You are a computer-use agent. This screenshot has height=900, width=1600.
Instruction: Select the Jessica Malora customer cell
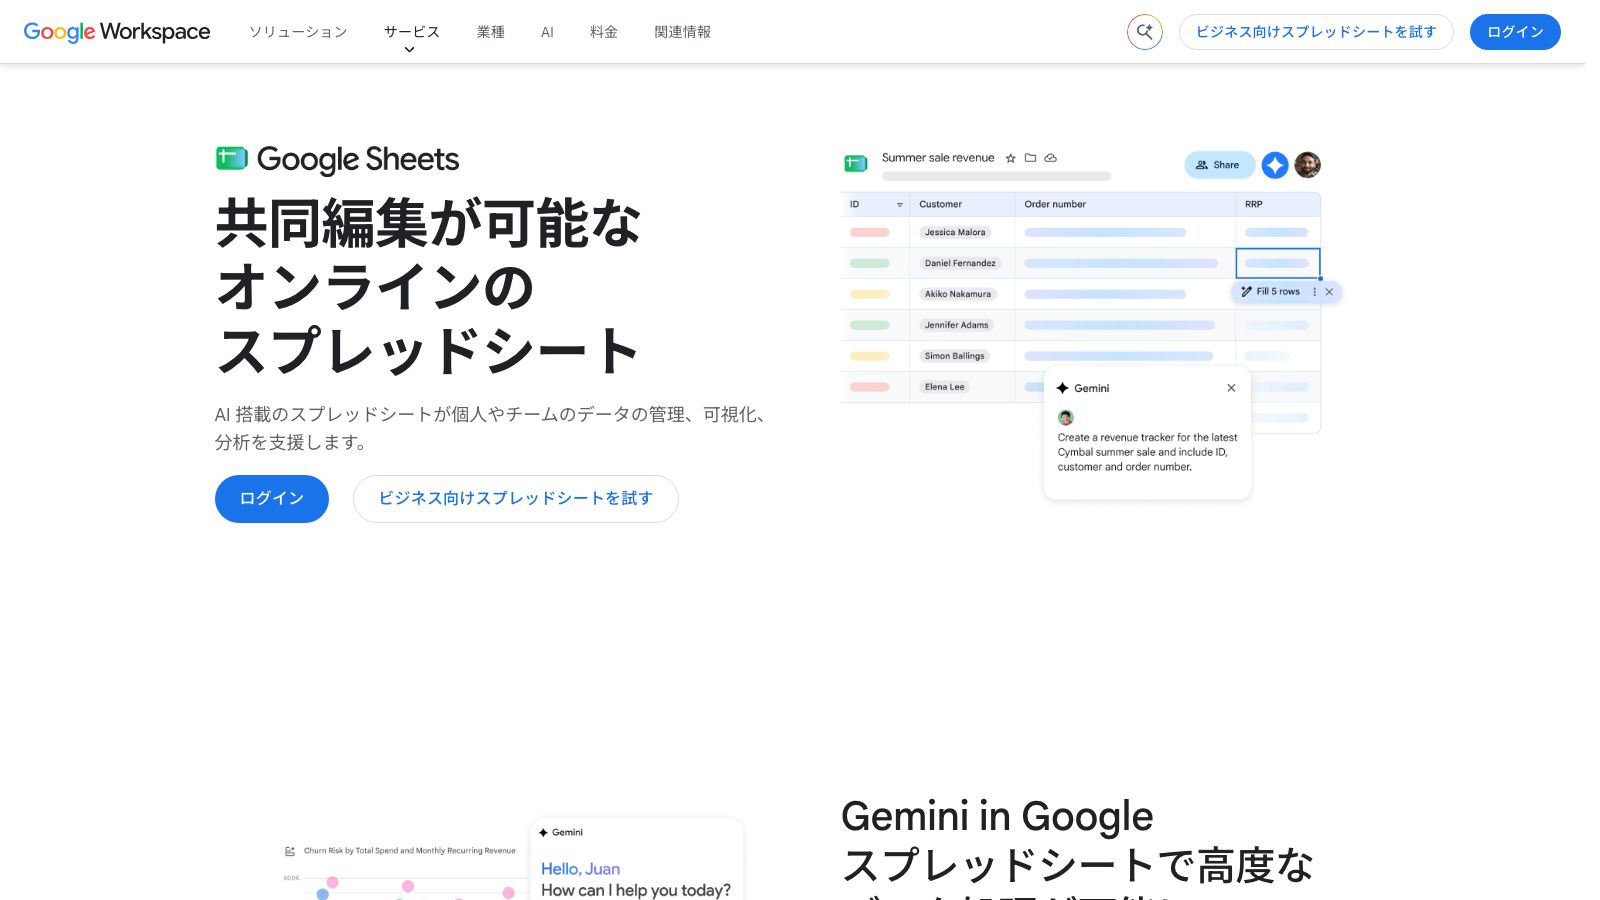coord(955,232)
